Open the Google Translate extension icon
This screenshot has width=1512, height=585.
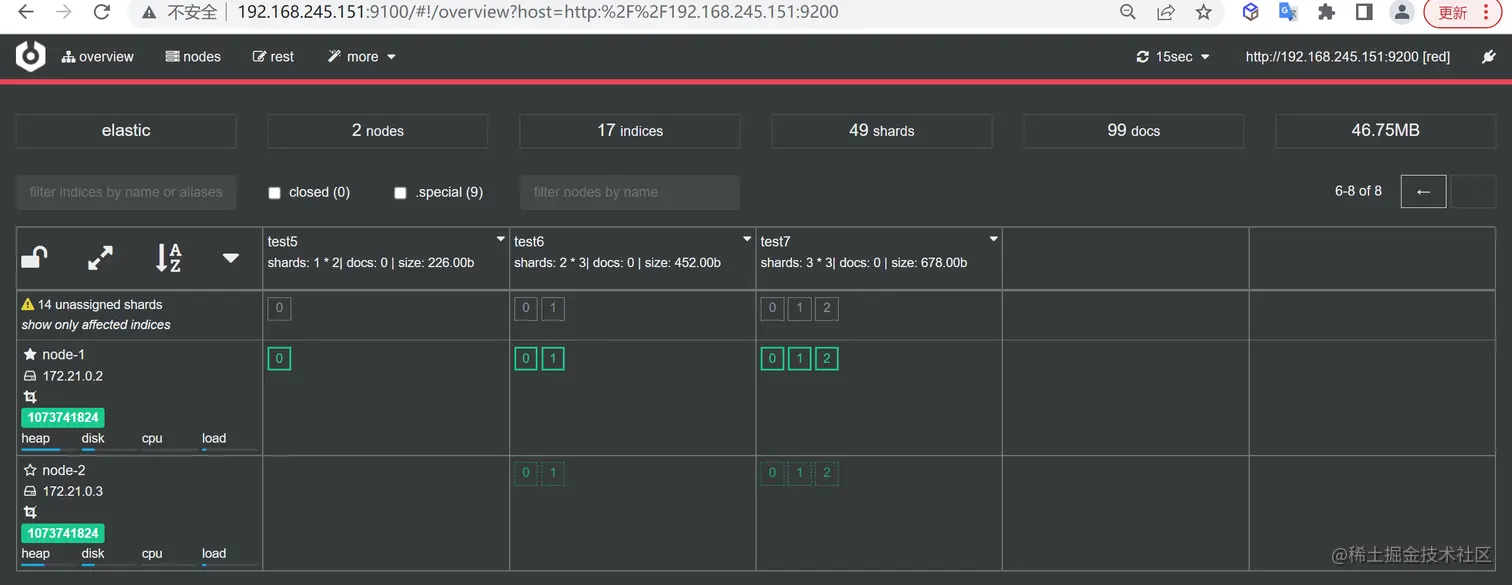coord(1288,12)
